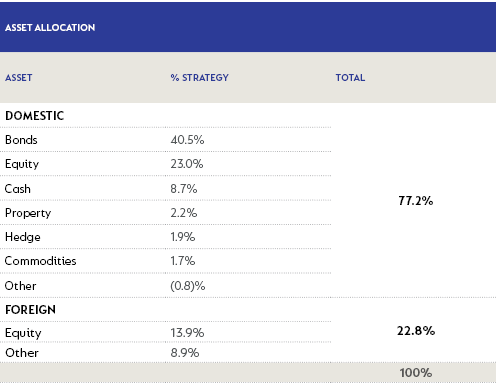Select the Property row label

point(28,213)
